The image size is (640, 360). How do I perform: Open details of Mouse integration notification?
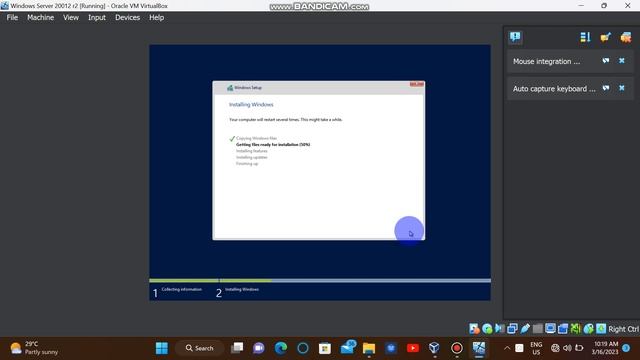546,62
